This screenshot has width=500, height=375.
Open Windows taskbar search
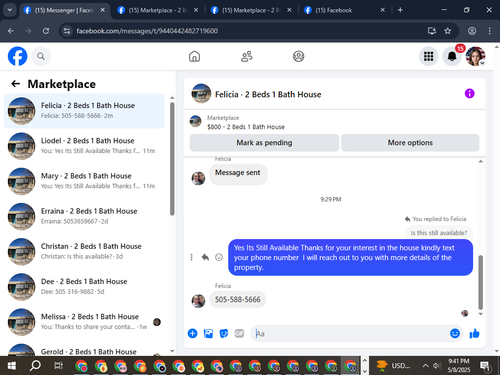tap(35, 366)
